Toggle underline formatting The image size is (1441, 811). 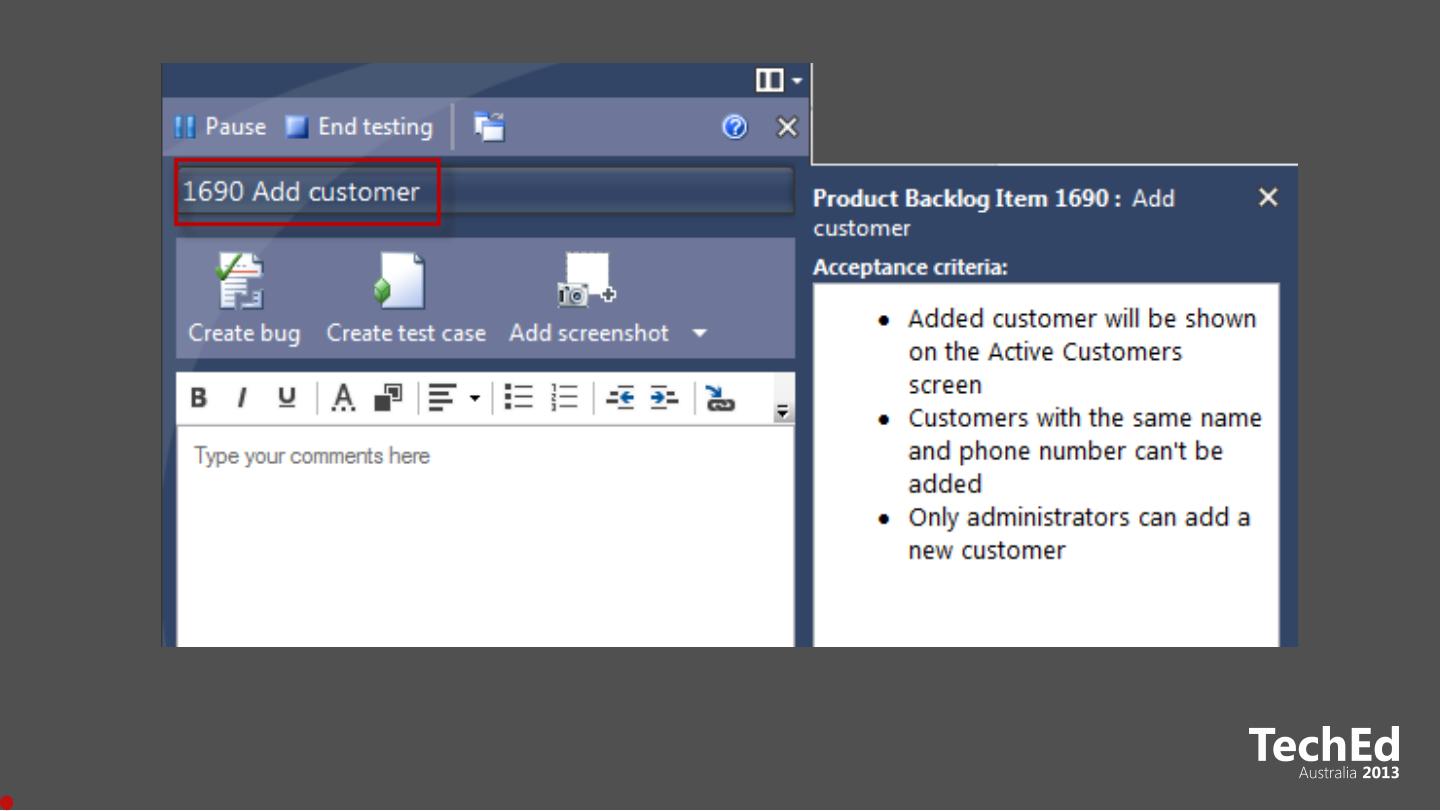click(x=287, y=398)
